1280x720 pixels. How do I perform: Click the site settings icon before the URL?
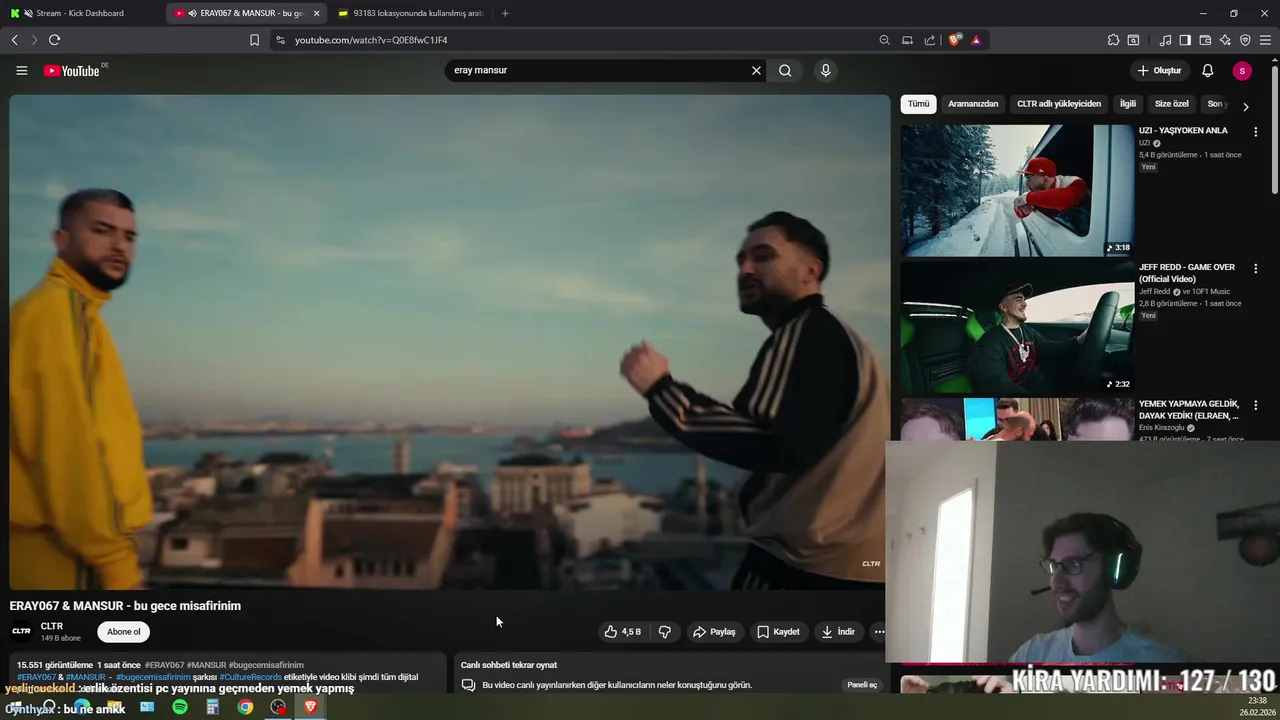pyautogui.click(x=280, y=40)
